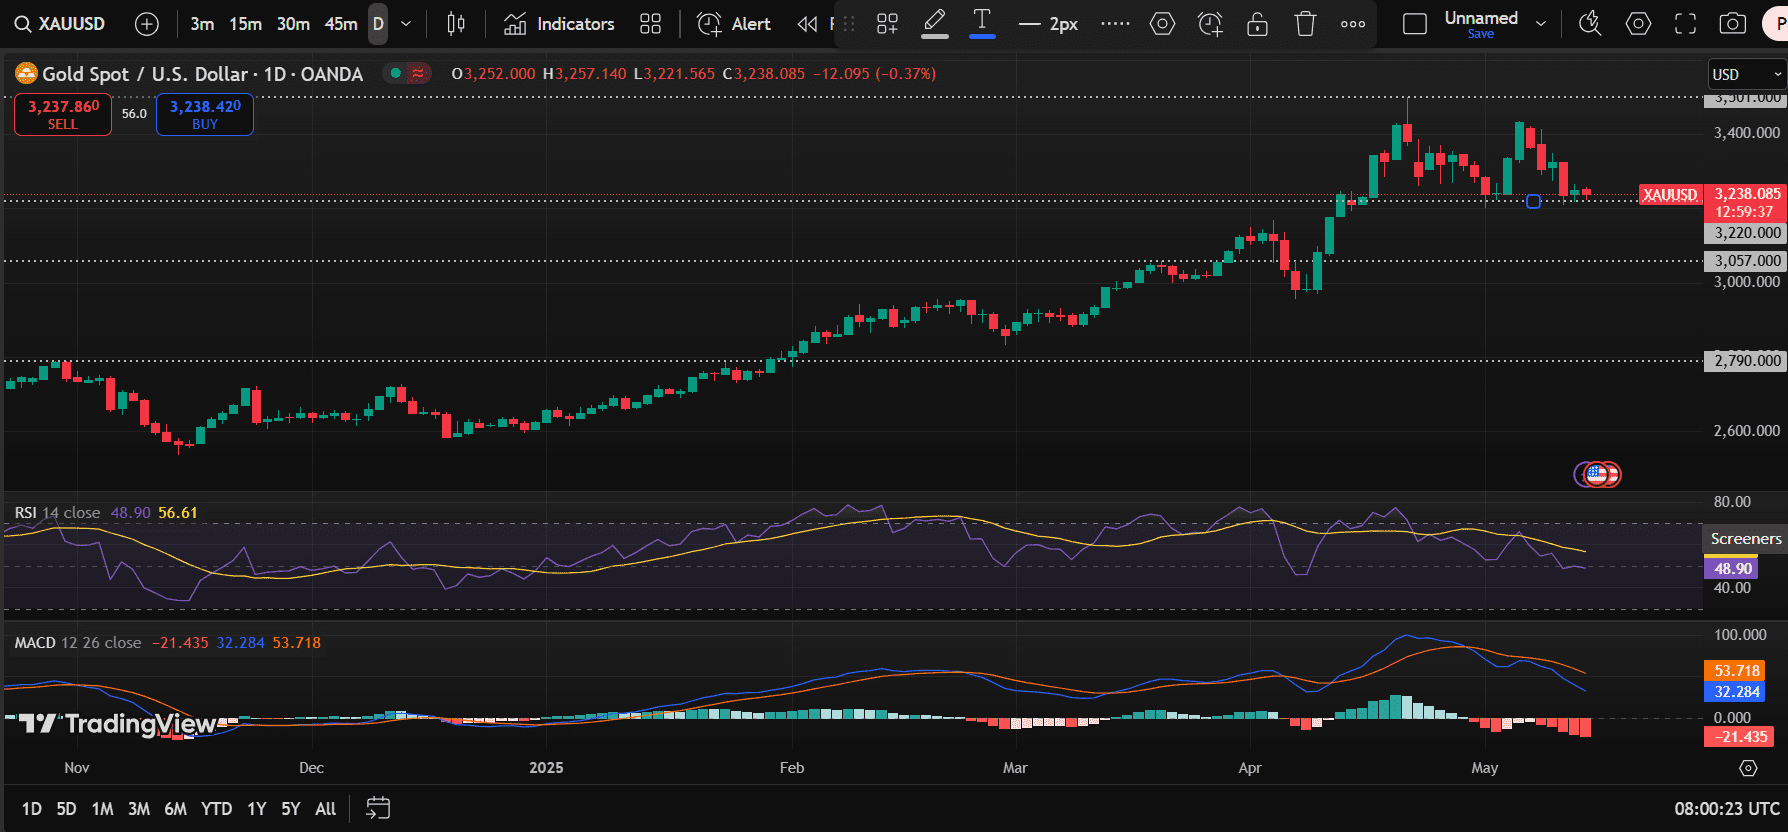The height and width of the screenshot is (832, 1788).
Task: Click the layout setup square icon
Action: pyautogui.click(x=1415, y=24)
